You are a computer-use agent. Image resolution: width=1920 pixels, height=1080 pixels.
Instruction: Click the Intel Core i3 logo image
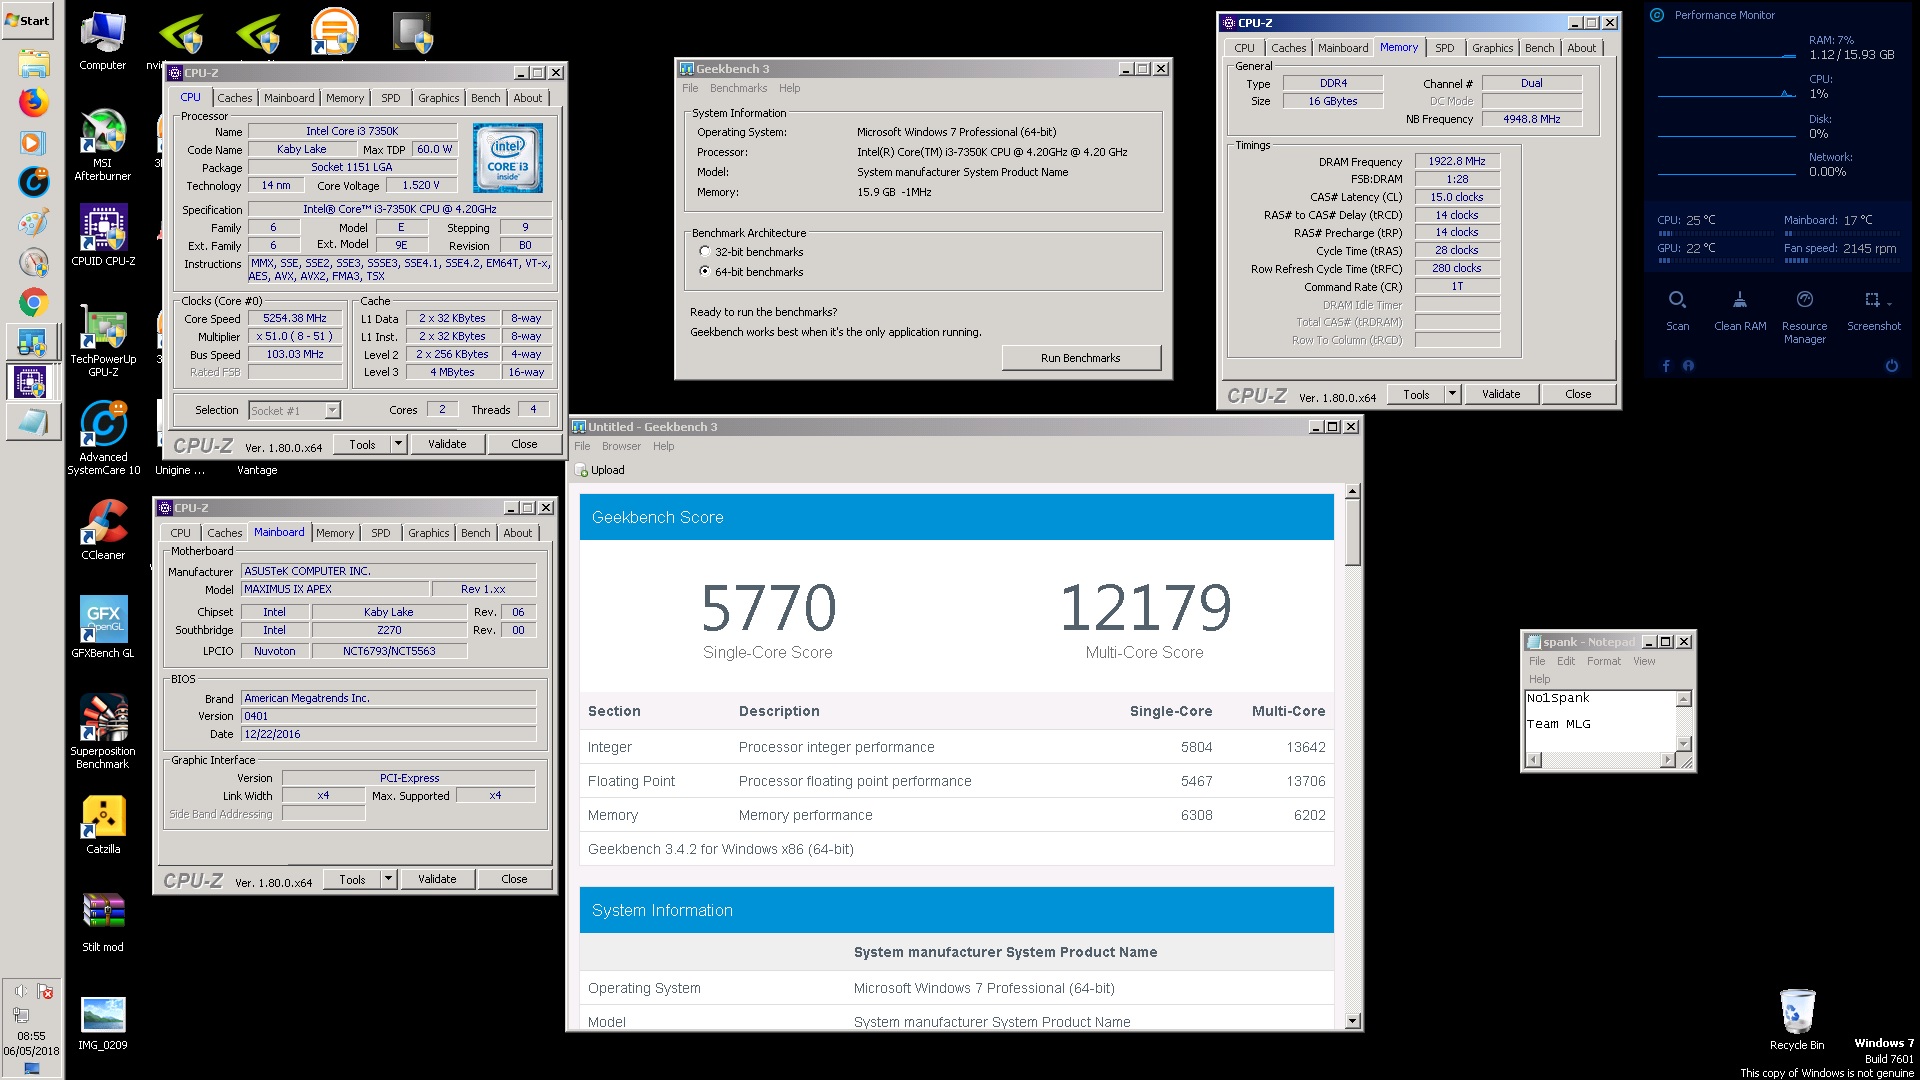[508, 157]
